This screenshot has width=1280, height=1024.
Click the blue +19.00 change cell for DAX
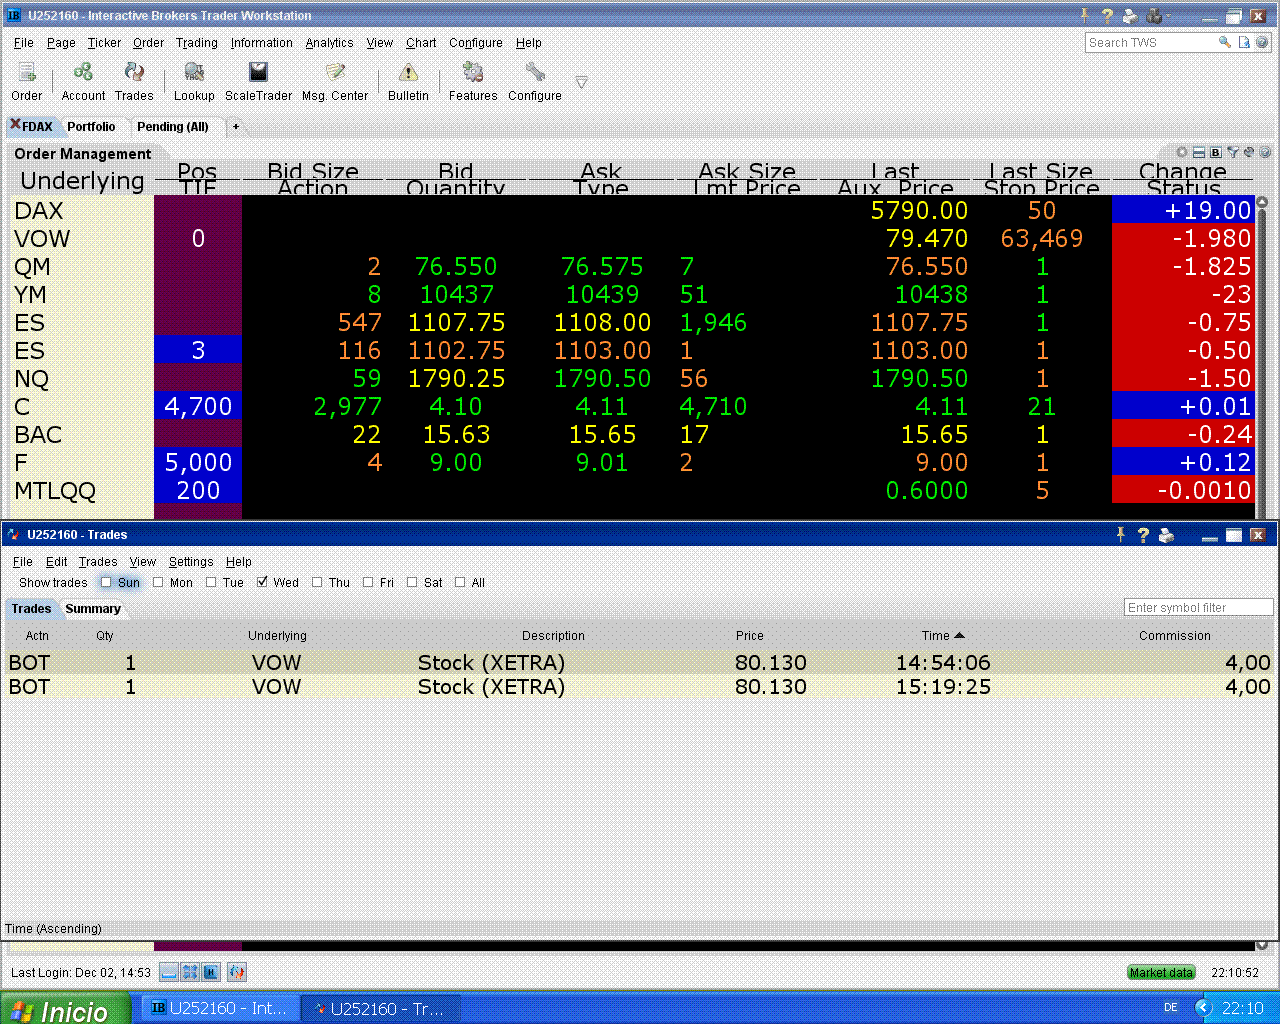coord(1183,210)
